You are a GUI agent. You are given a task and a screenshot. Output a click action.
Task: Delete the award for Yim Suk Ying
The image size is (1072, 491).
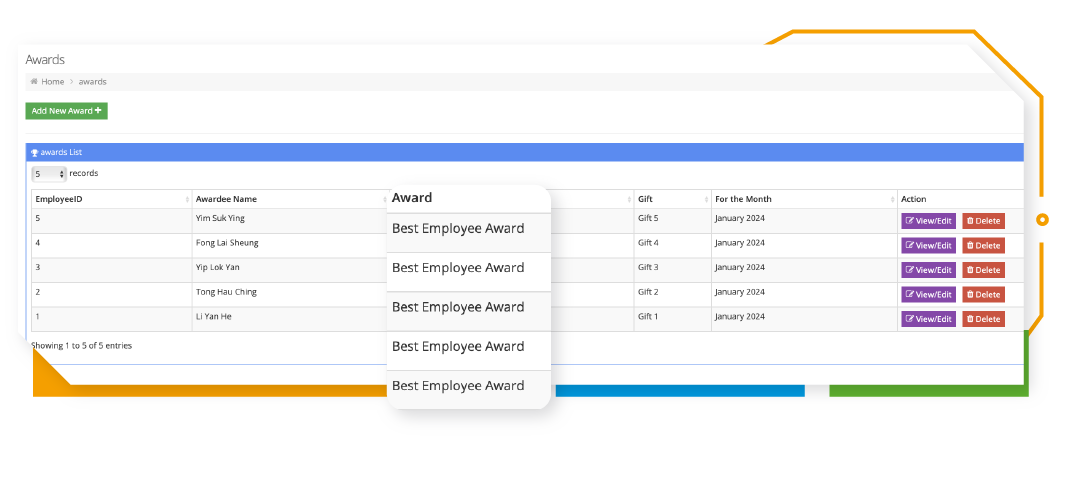[984, 221]
